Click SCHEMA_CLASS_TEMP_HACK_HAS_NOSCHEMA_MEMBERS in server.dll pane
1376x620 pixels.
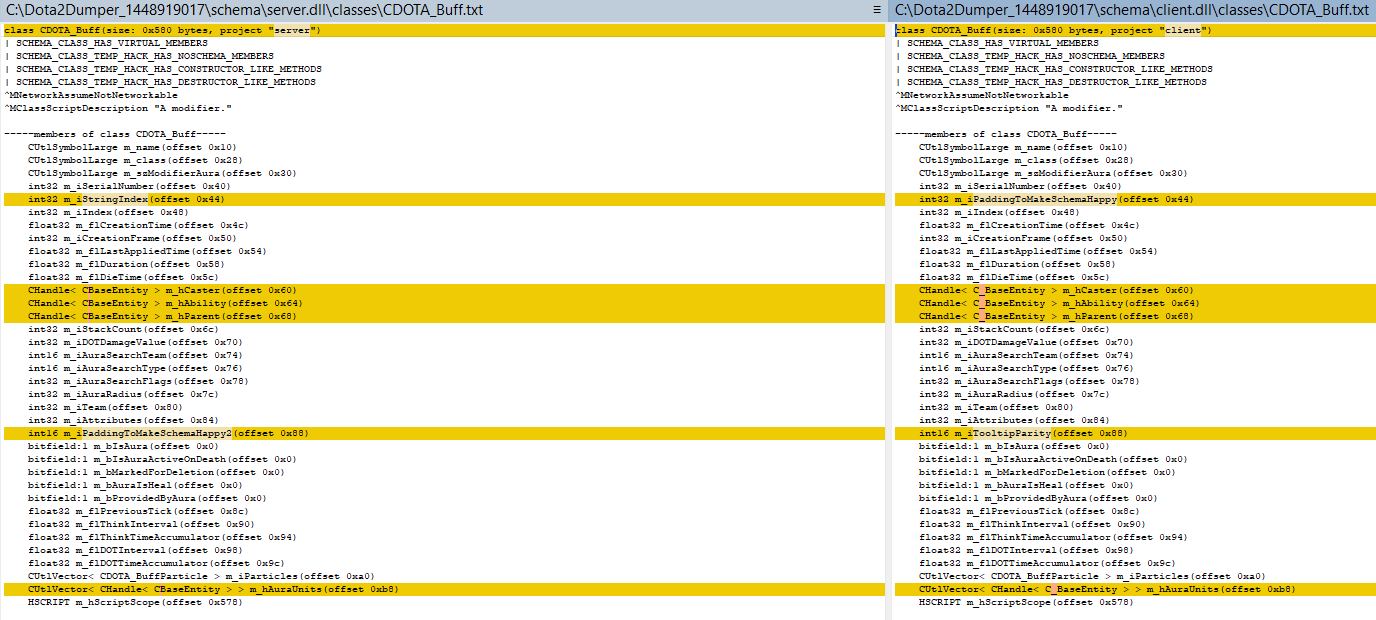tap(145, 56)
